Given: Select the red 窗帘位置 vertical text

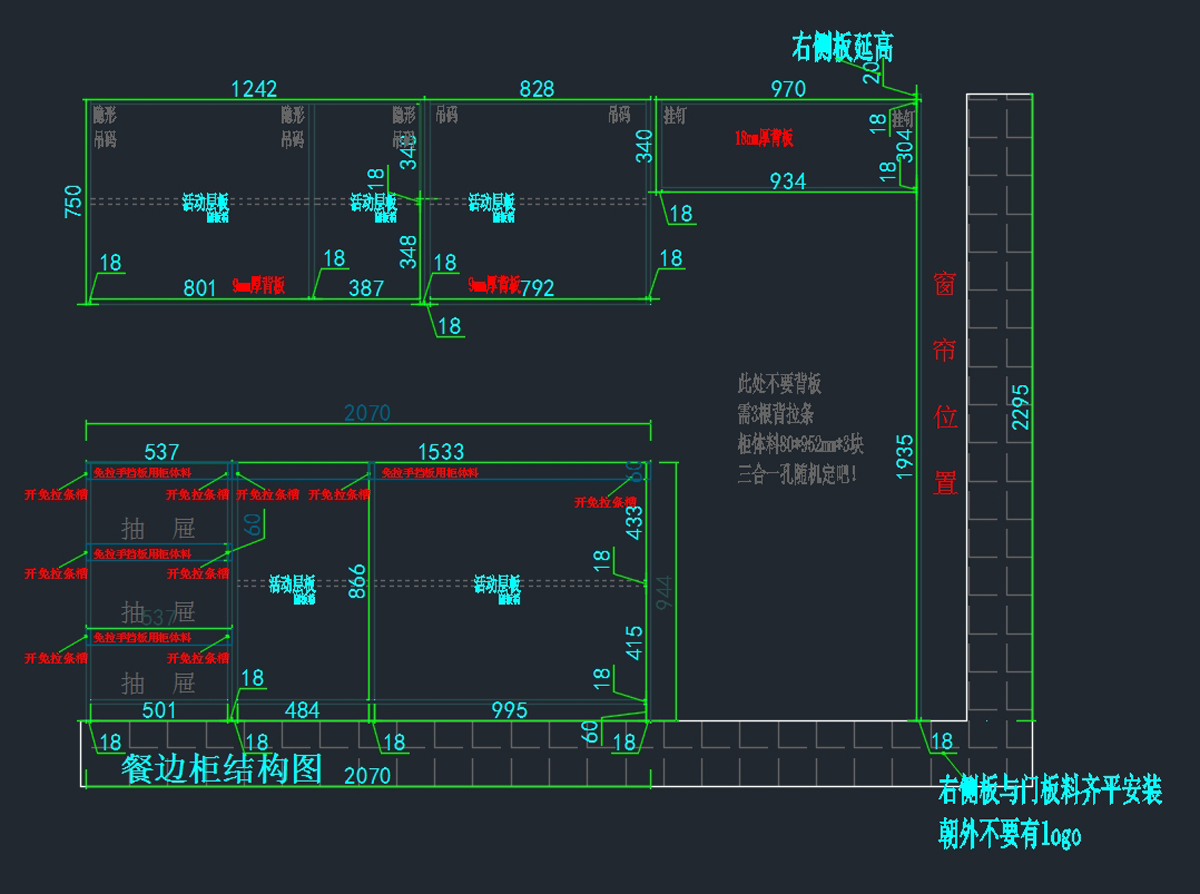Looking at the screenshot, I should coord(945,383).
